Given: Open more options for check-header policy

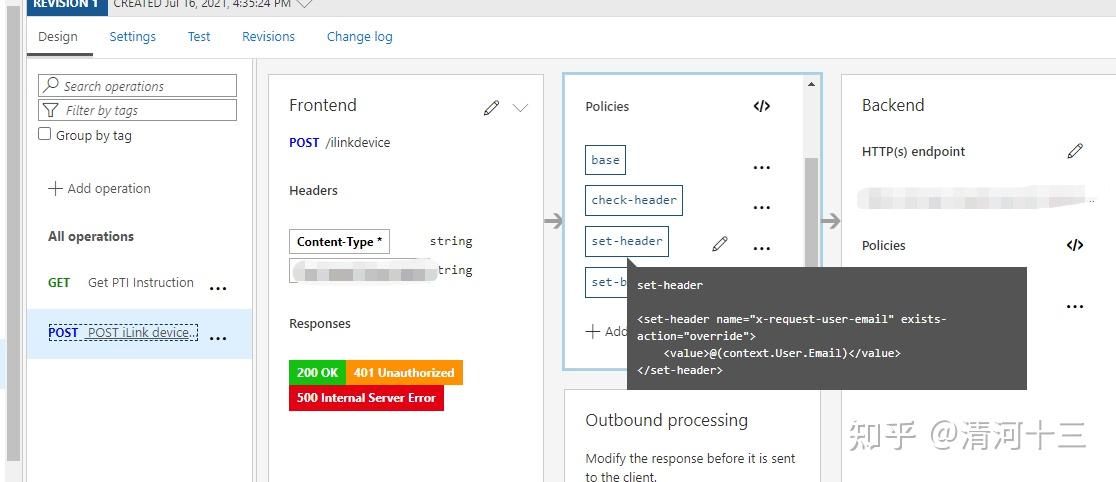Looking at the screenshot, I should [x=762, y=207].
